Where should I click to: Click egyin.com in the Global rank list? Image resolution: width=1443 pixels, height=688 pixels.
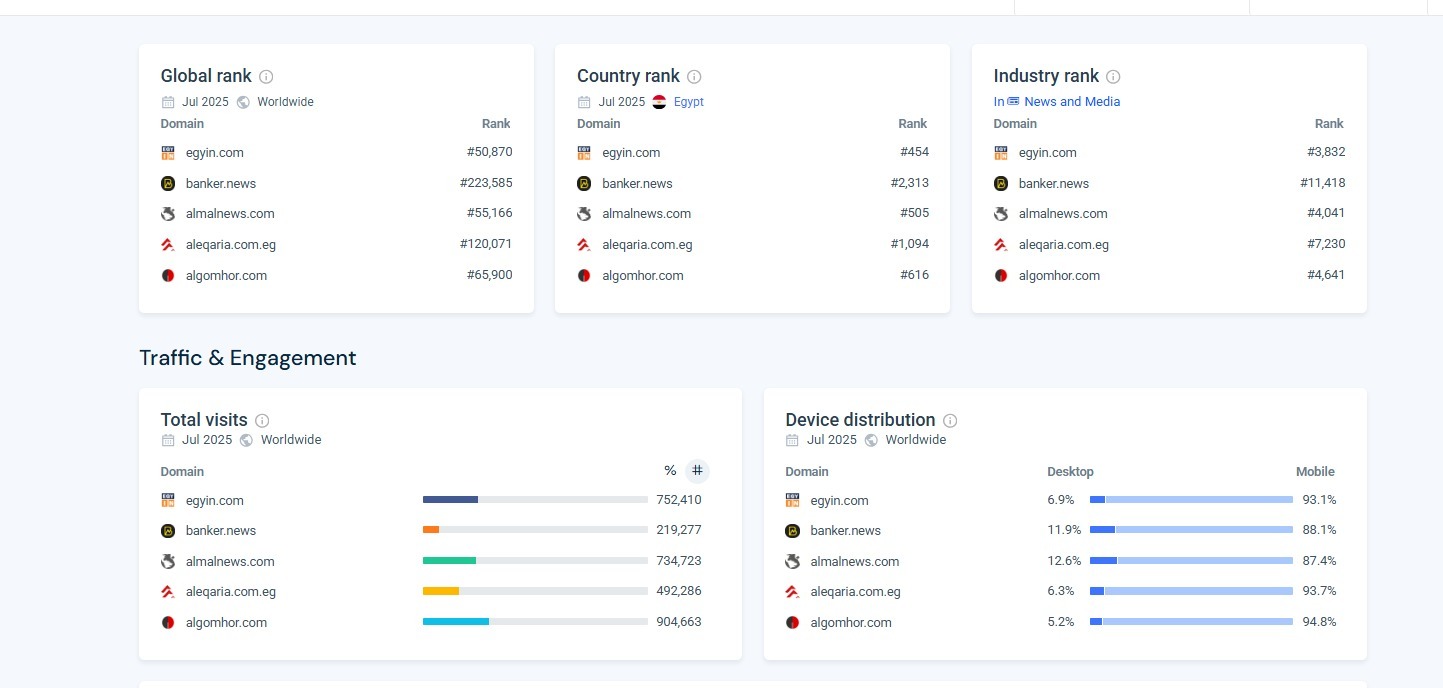pos(215,153)
